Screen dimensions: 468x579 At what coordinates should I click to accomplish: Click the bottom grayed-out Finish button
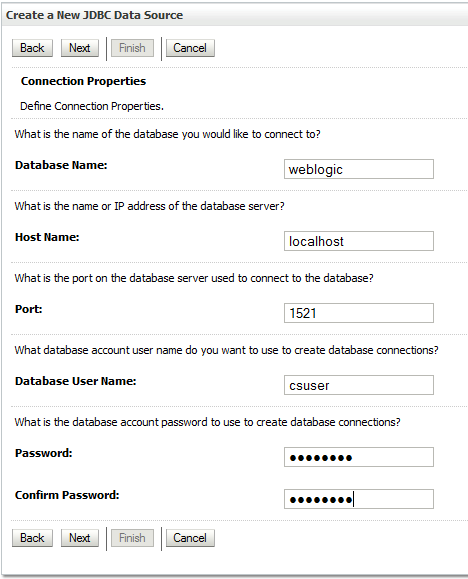click(132, 538)
